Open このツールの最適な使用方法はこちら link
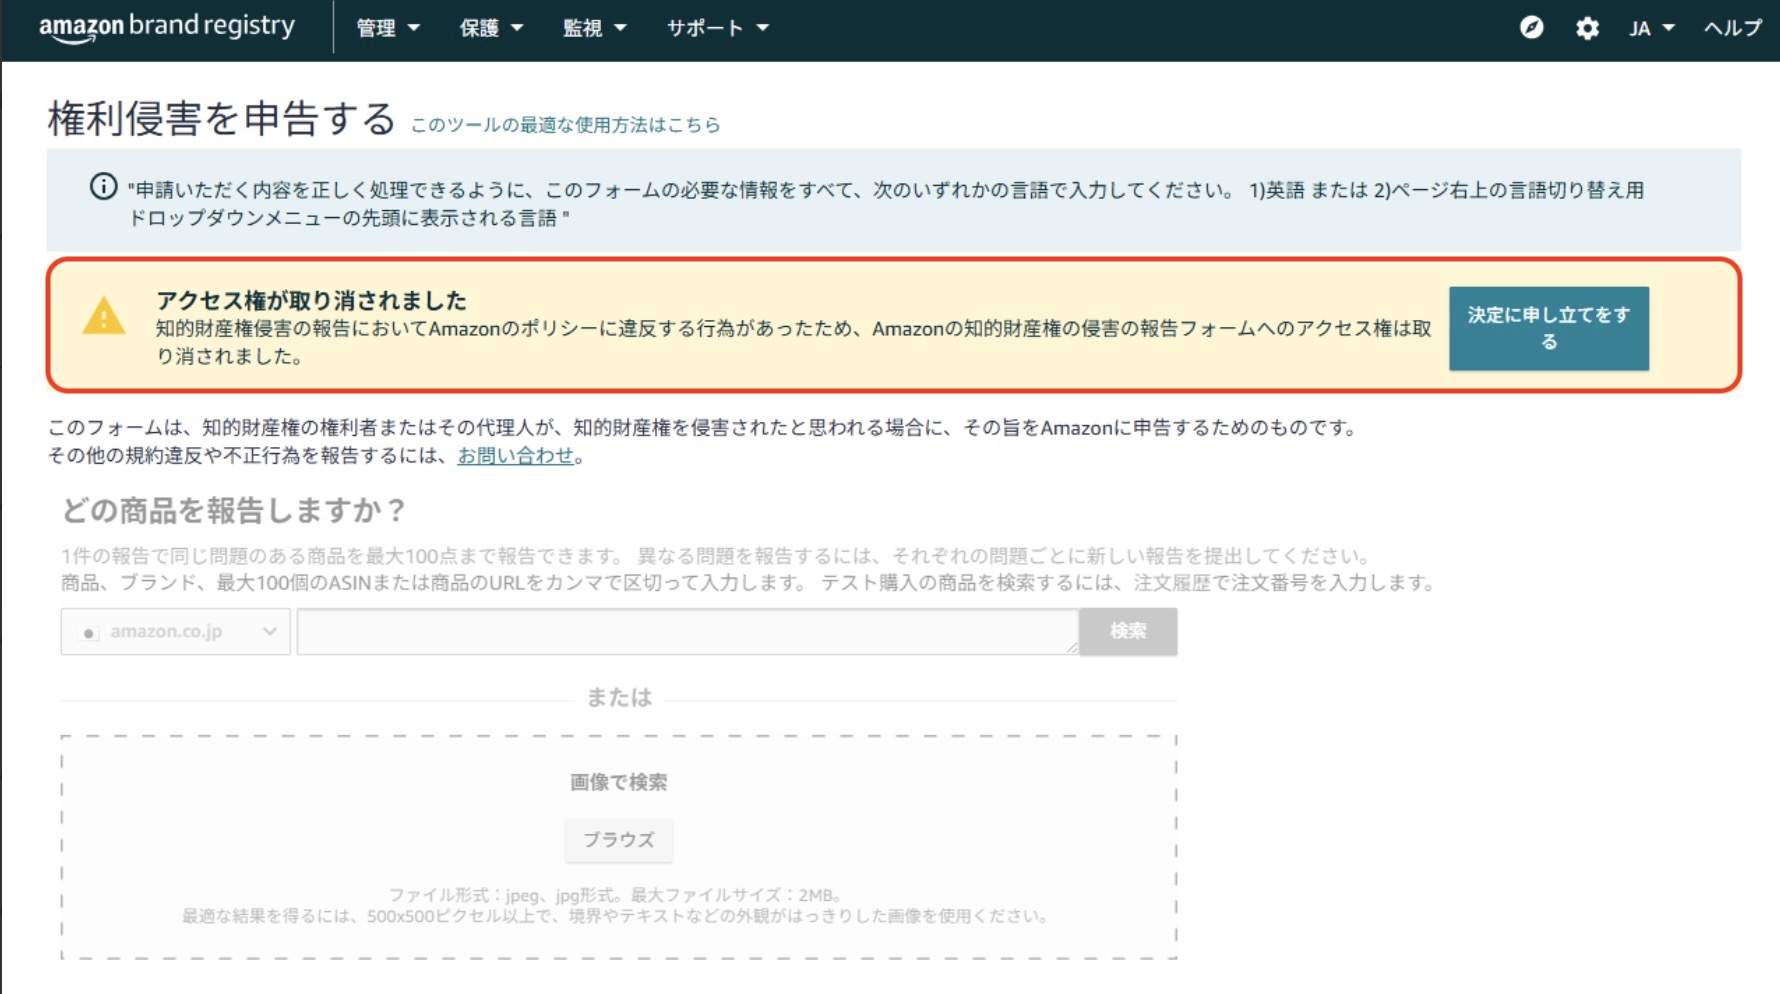The width and height of the screenshot is (1780, 994). tap(565, 124)
